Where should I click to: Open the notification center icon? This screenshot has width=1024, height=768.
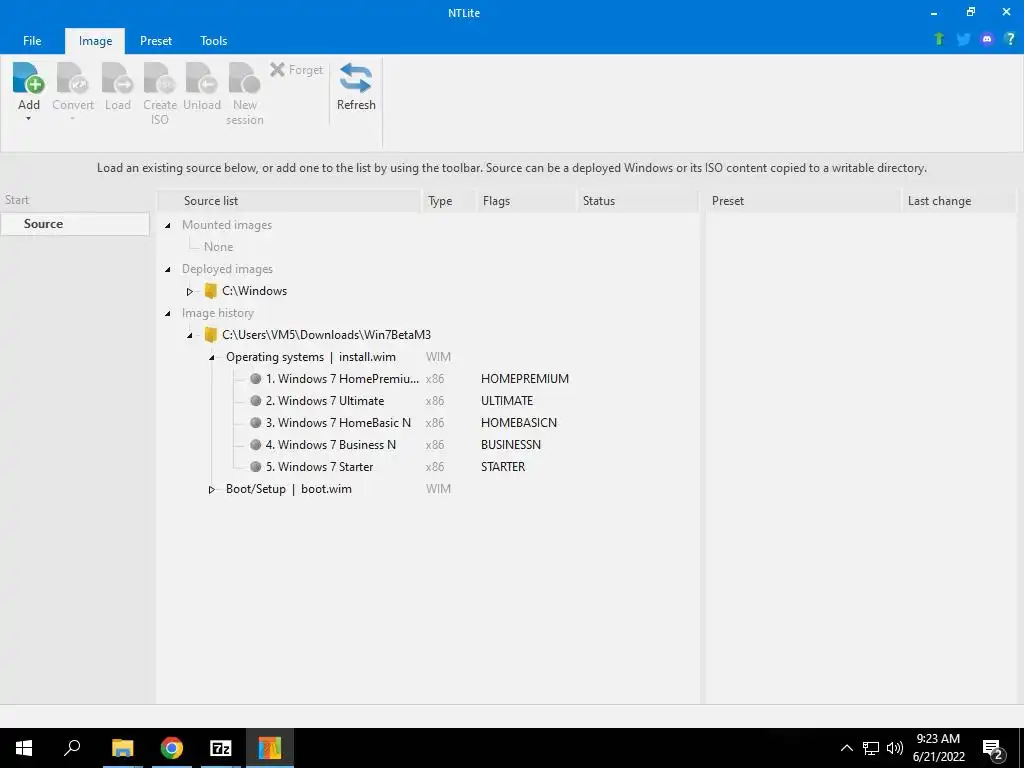(993, 749)
